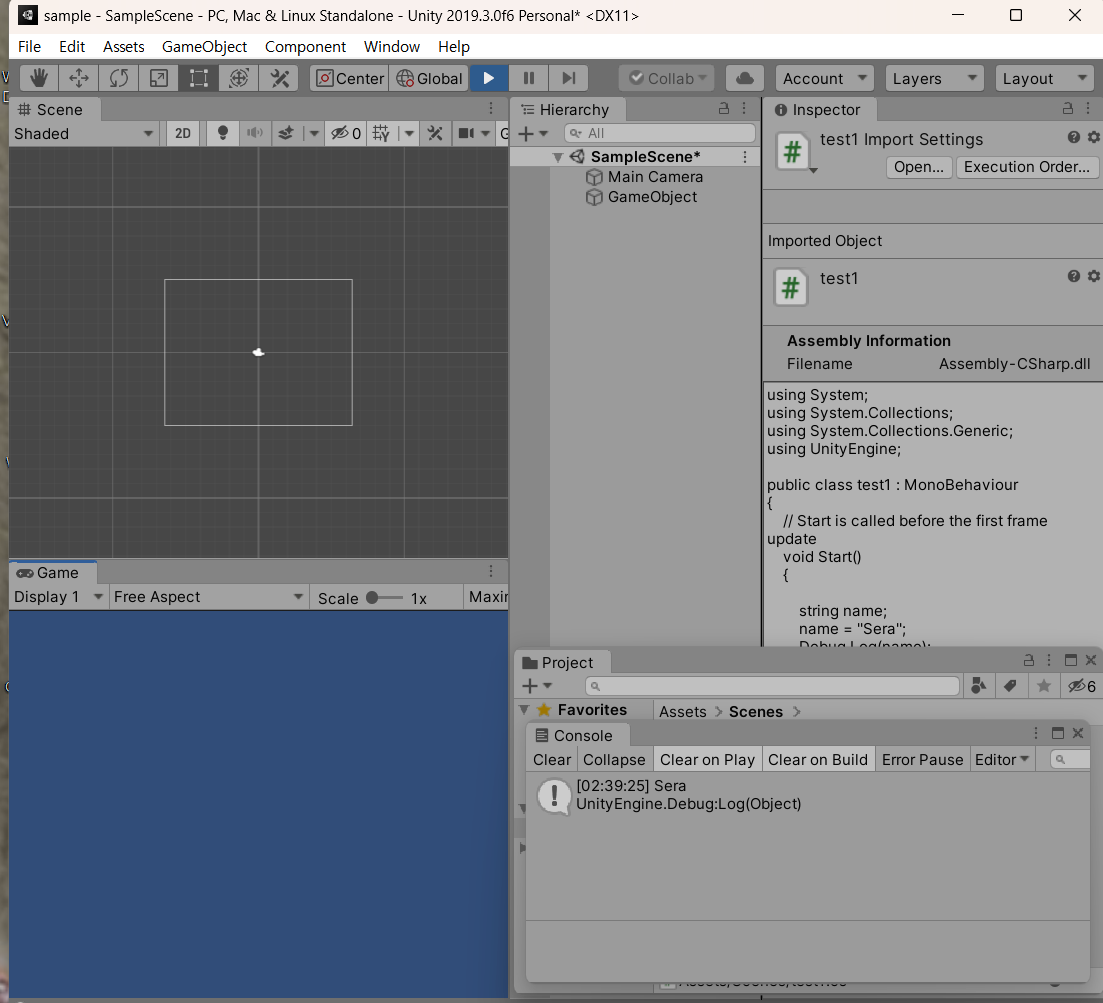Select the Scale tool
Screen dimensions: 1103x1003
click(x=159, y=78)
